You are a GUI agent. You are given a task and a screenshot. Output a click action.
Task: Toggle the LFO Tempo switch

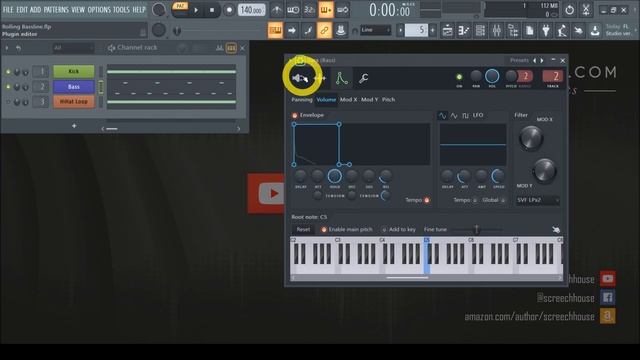click(475, 200)
